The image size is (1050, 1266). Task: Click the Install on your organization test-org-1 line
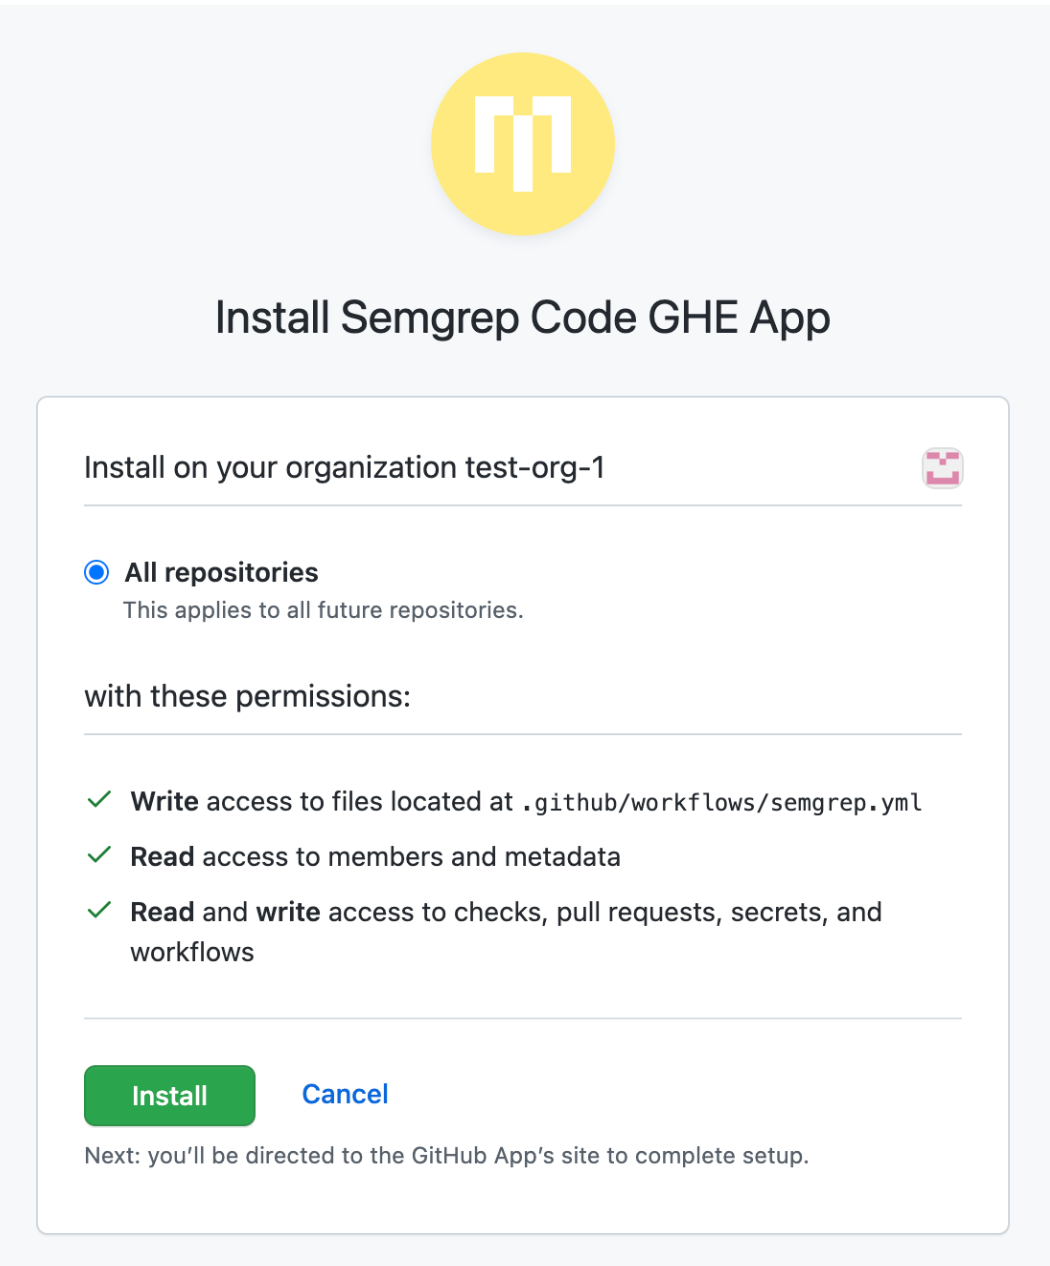[344, 467]
